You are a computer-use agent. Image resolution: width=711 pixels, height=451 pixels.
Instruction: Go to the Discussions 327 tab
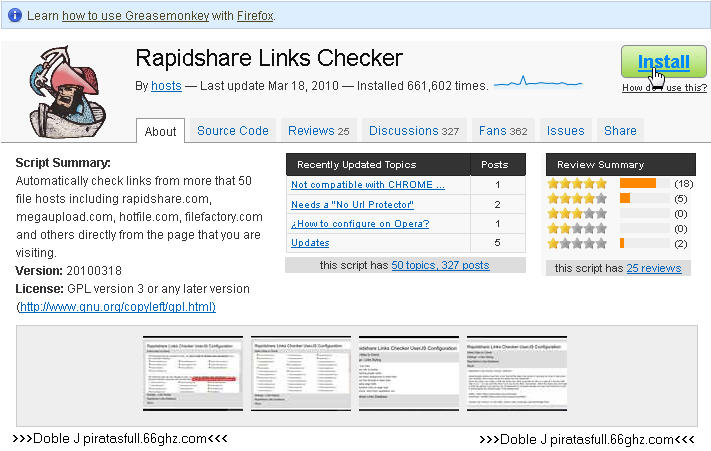point(414,131)
